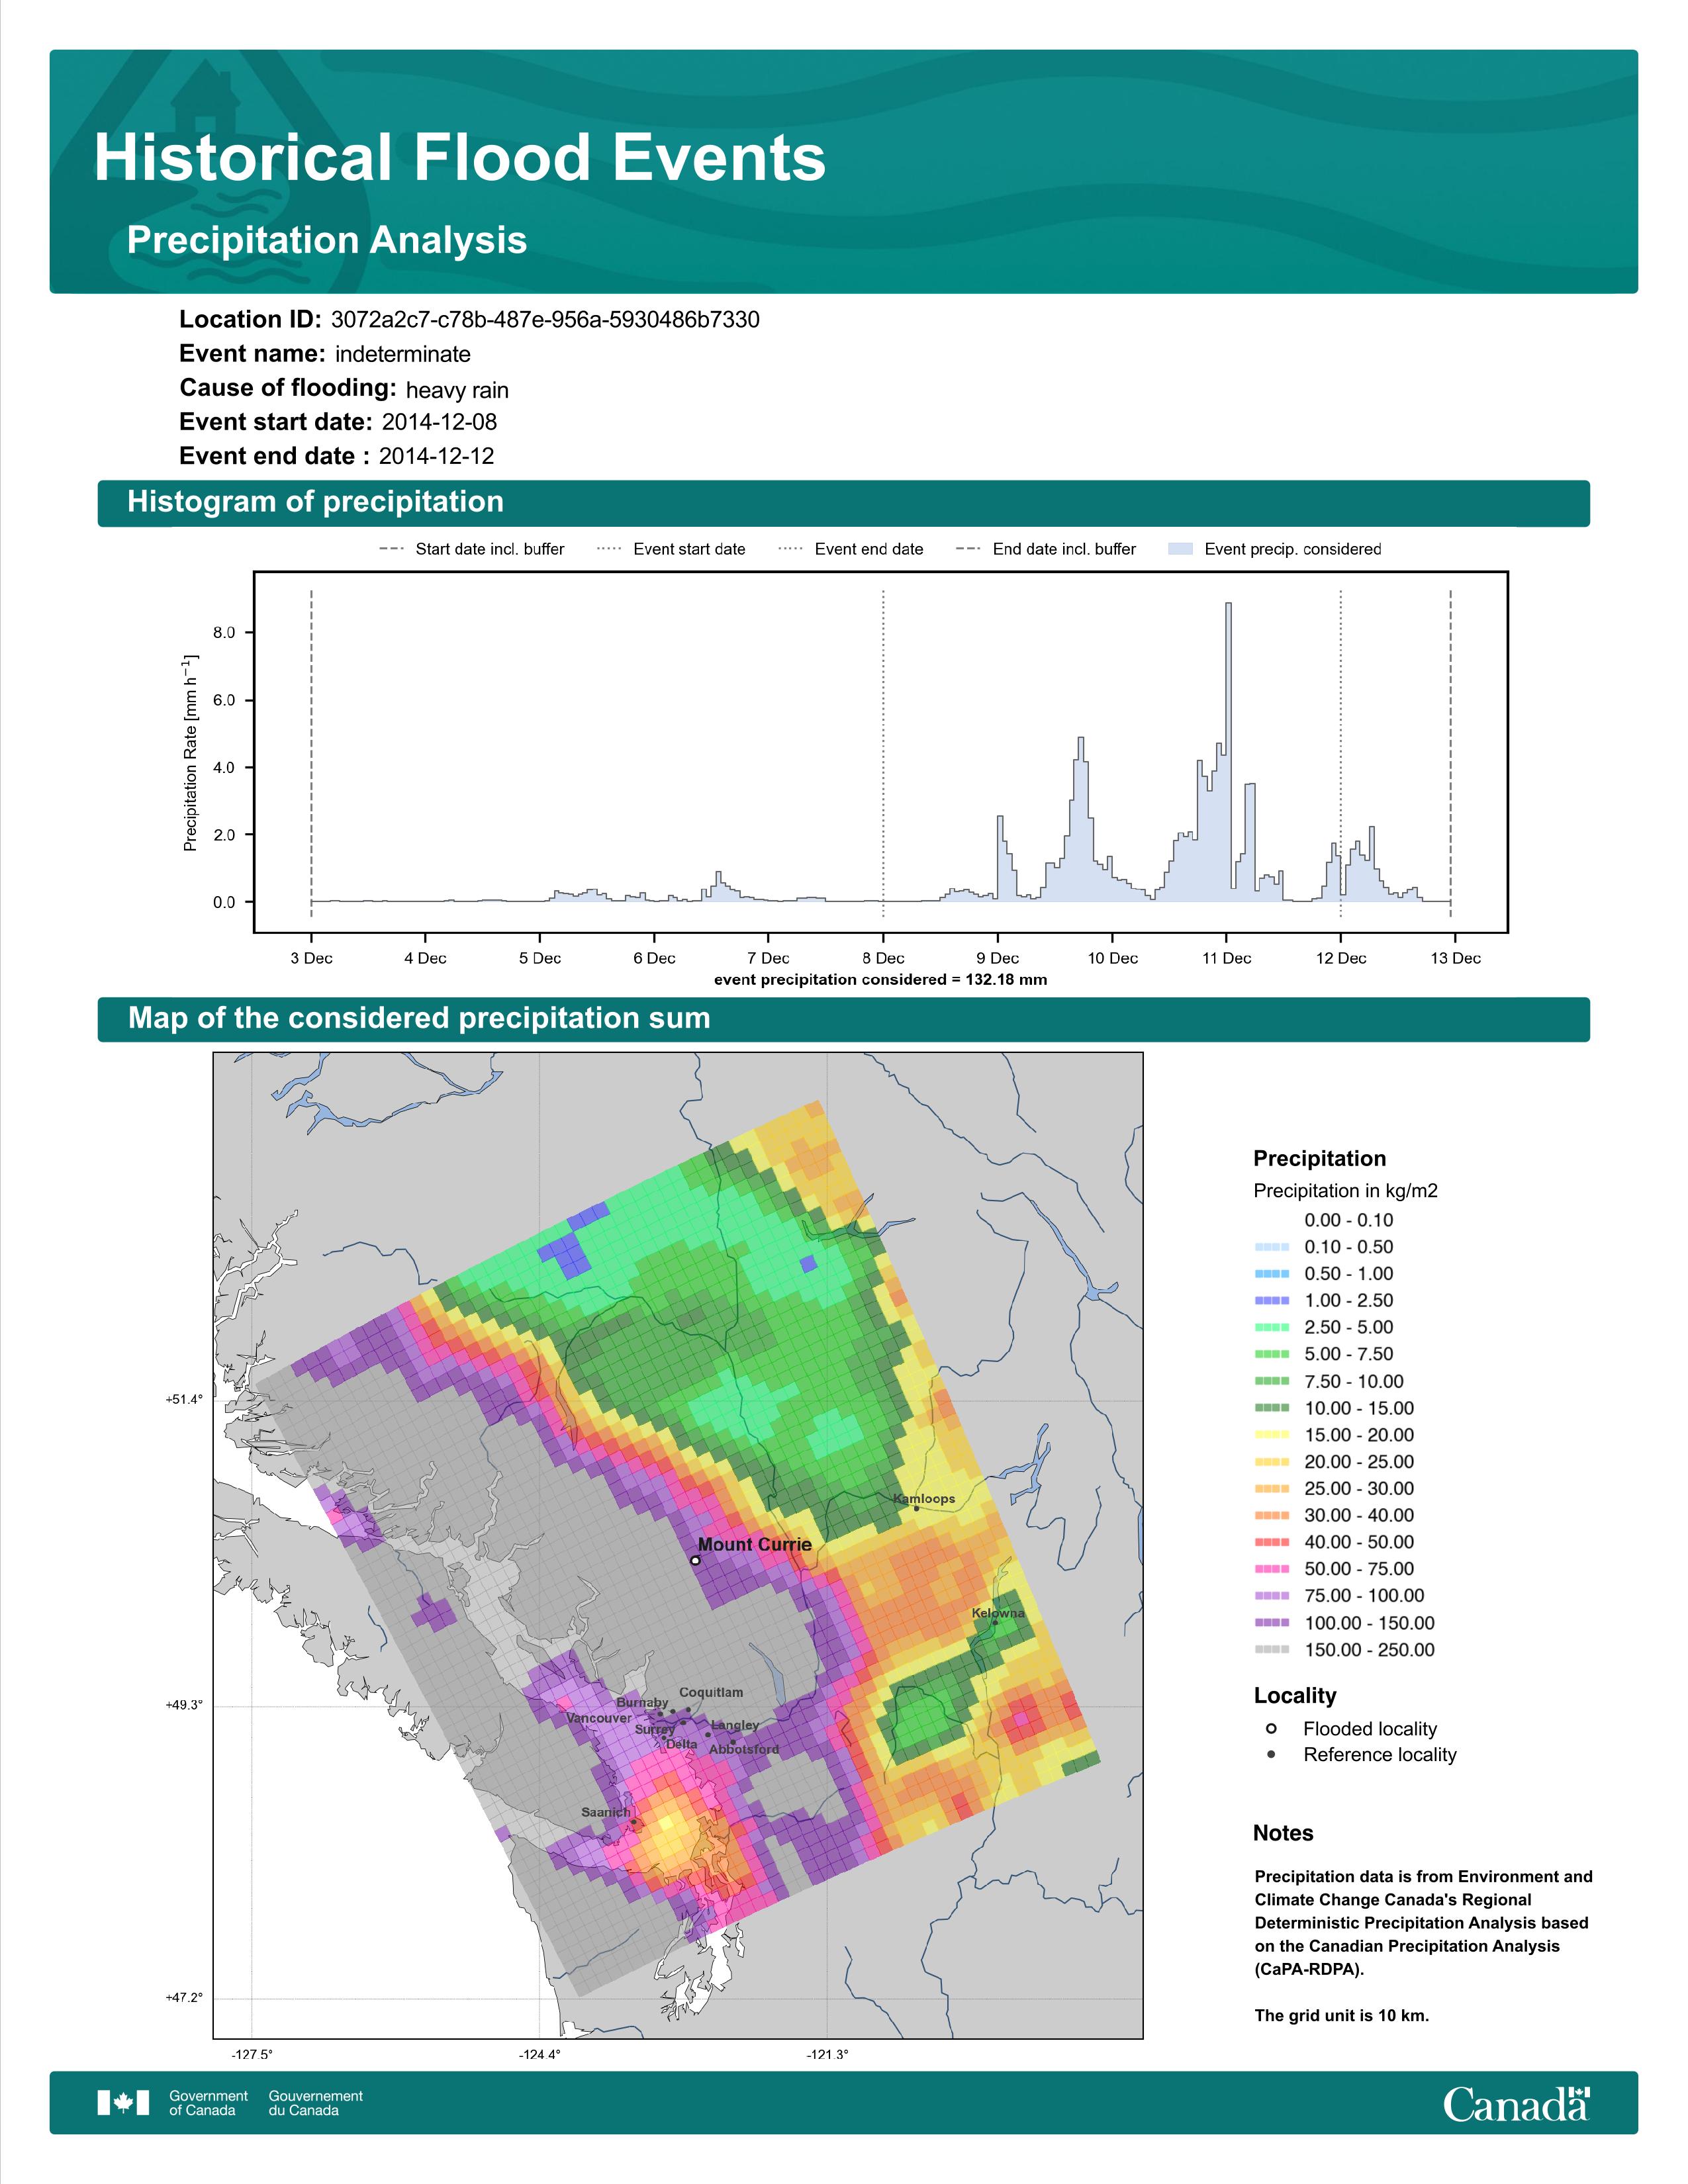Click the 'Start date incl. buffer' legend entry
The image size is (1688, 2184).
(472, 549)
